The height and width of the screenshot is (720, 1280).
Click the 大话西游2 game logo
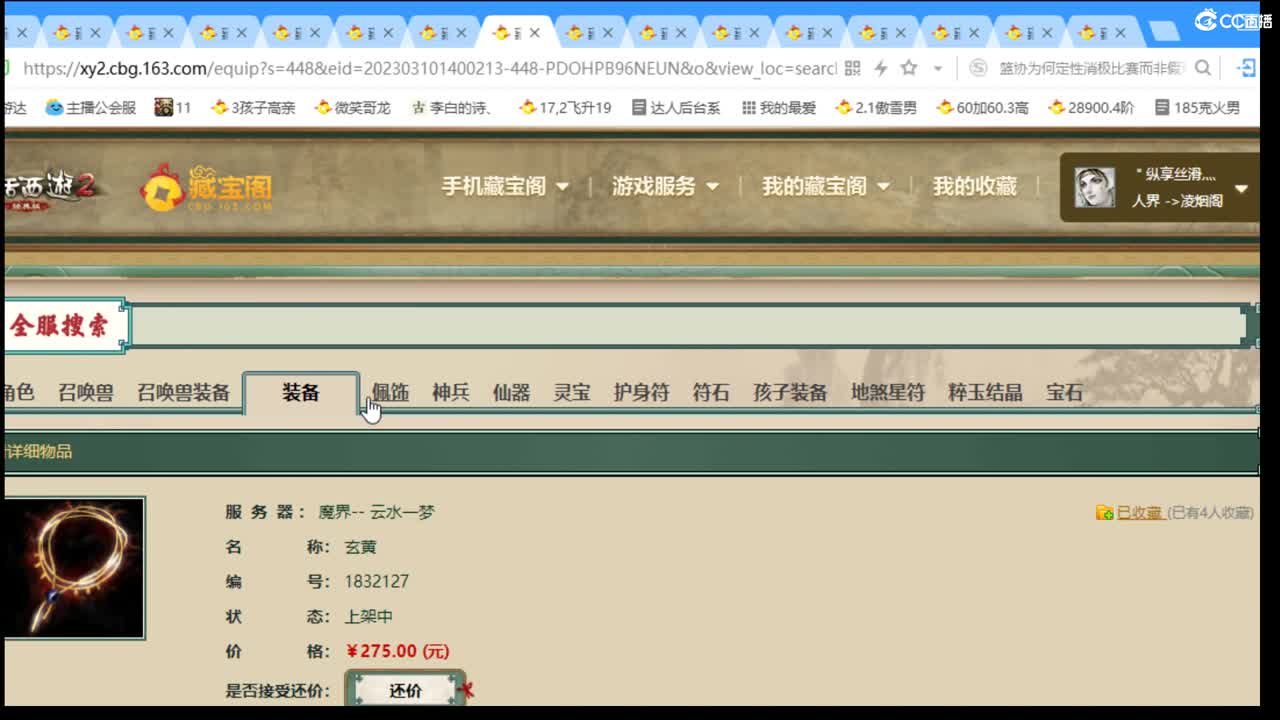pos(52,187)
